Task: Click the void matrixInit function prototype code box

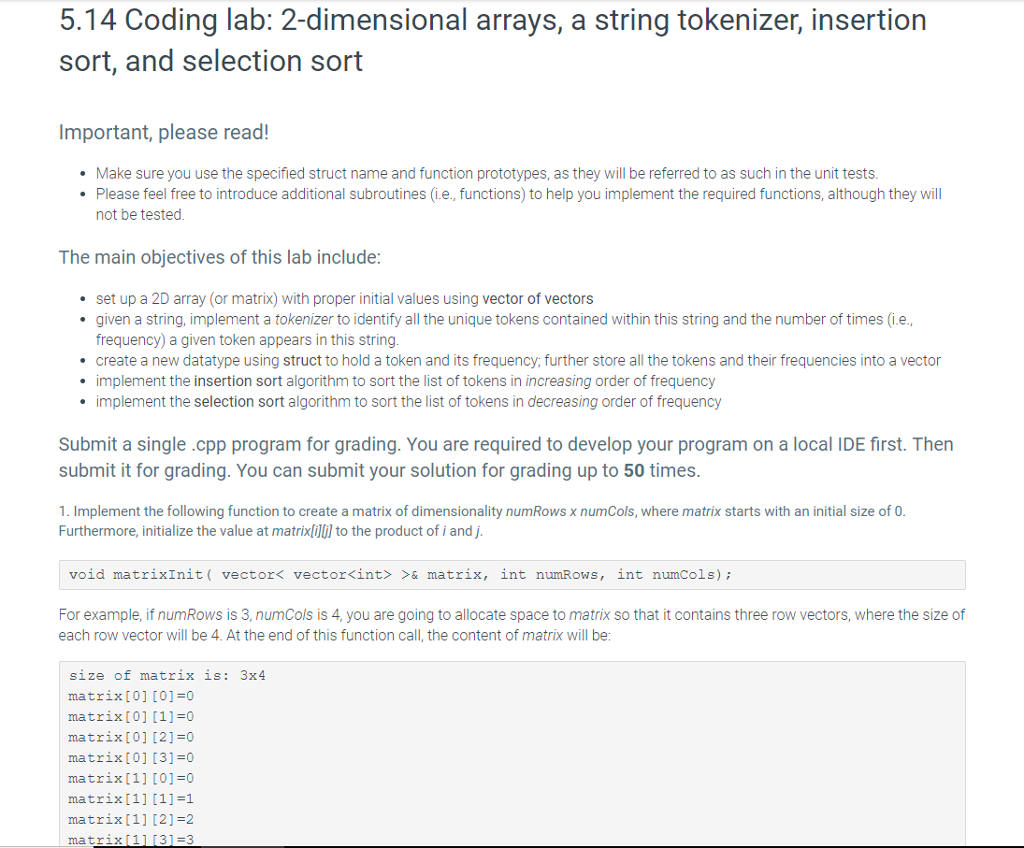Action: coord(512,575)
